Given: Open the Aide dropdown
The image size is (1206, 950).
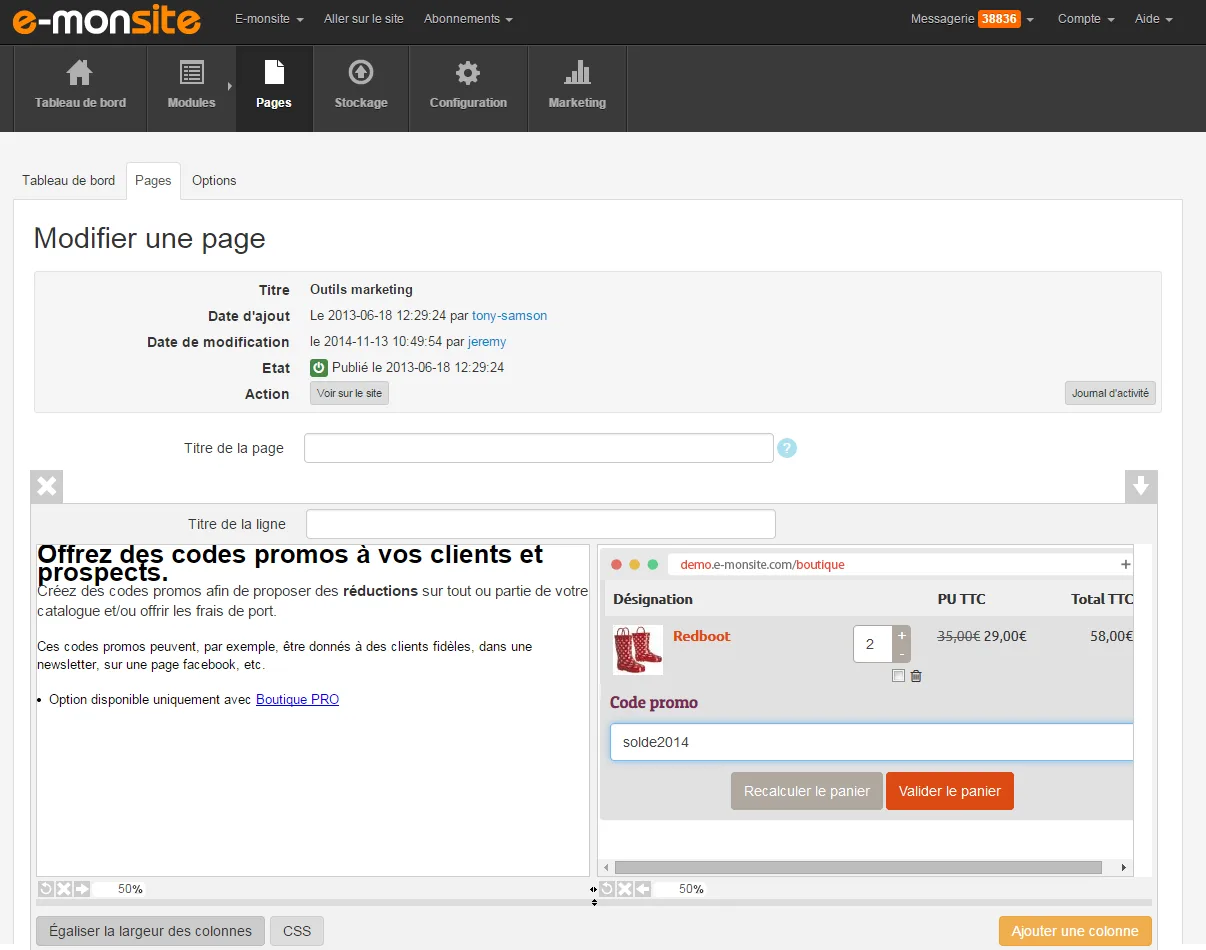Looking at the screenshot, I should click(x=1153, y=19).
